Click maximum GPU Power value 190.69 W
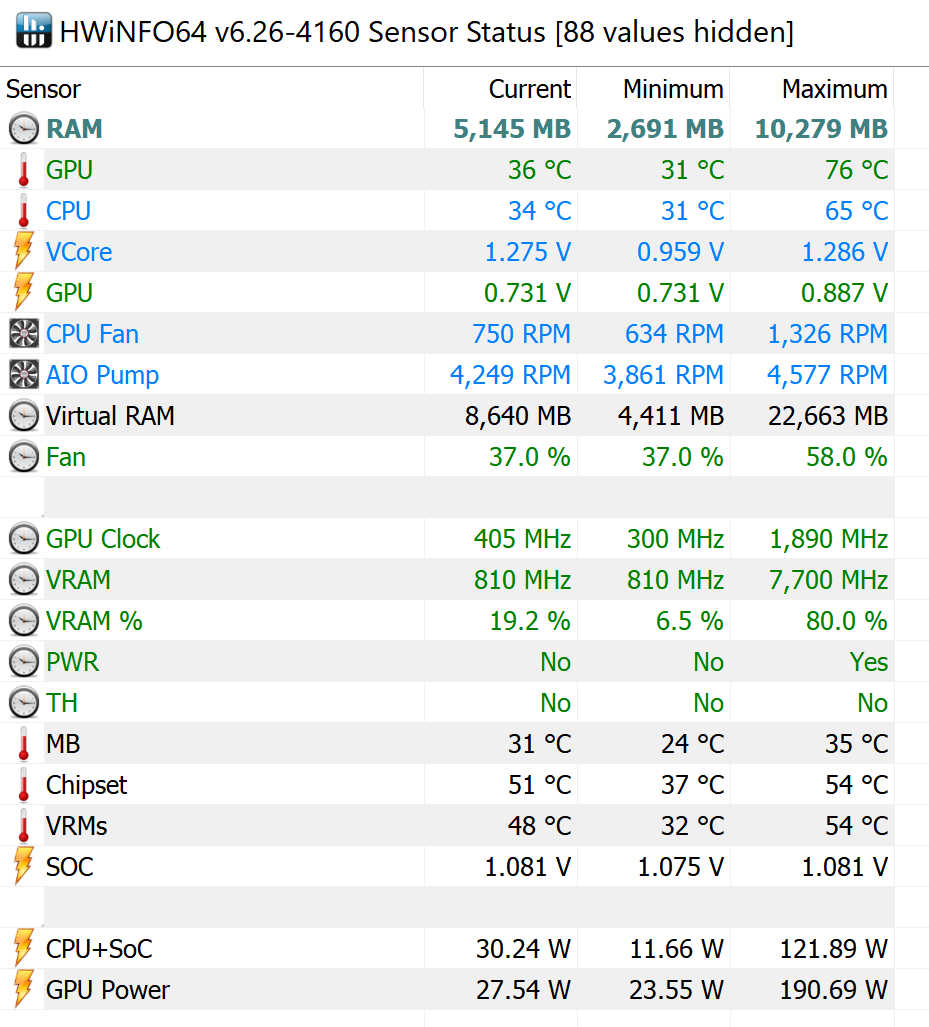This screenshot has height=1027, width=929. [x=833, y=990]
